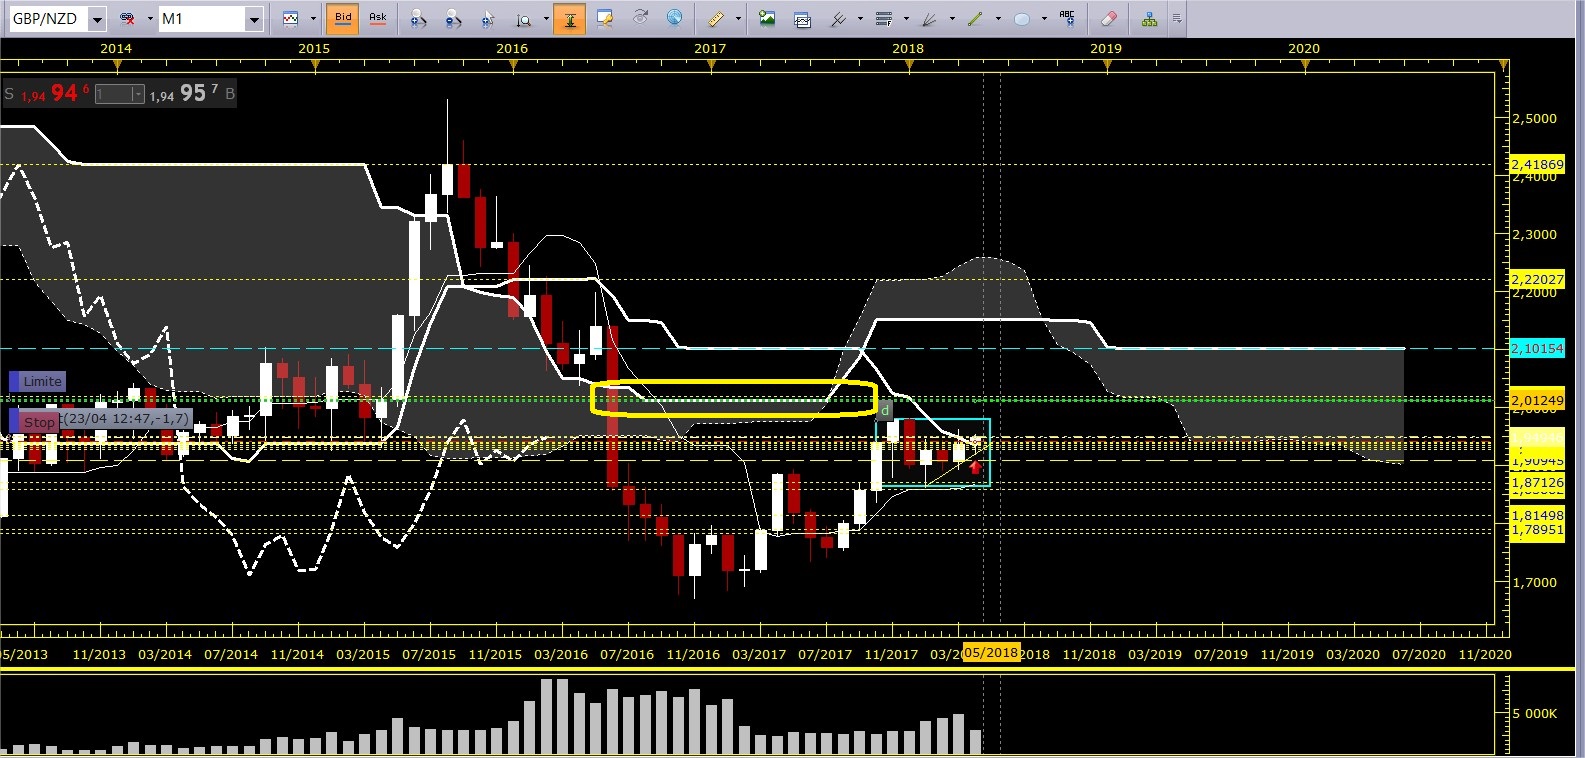Open the M1 timeframe dropdown
Image resolution: width=1585 pixels, height=758 pixels.
[x=254, y=19]
